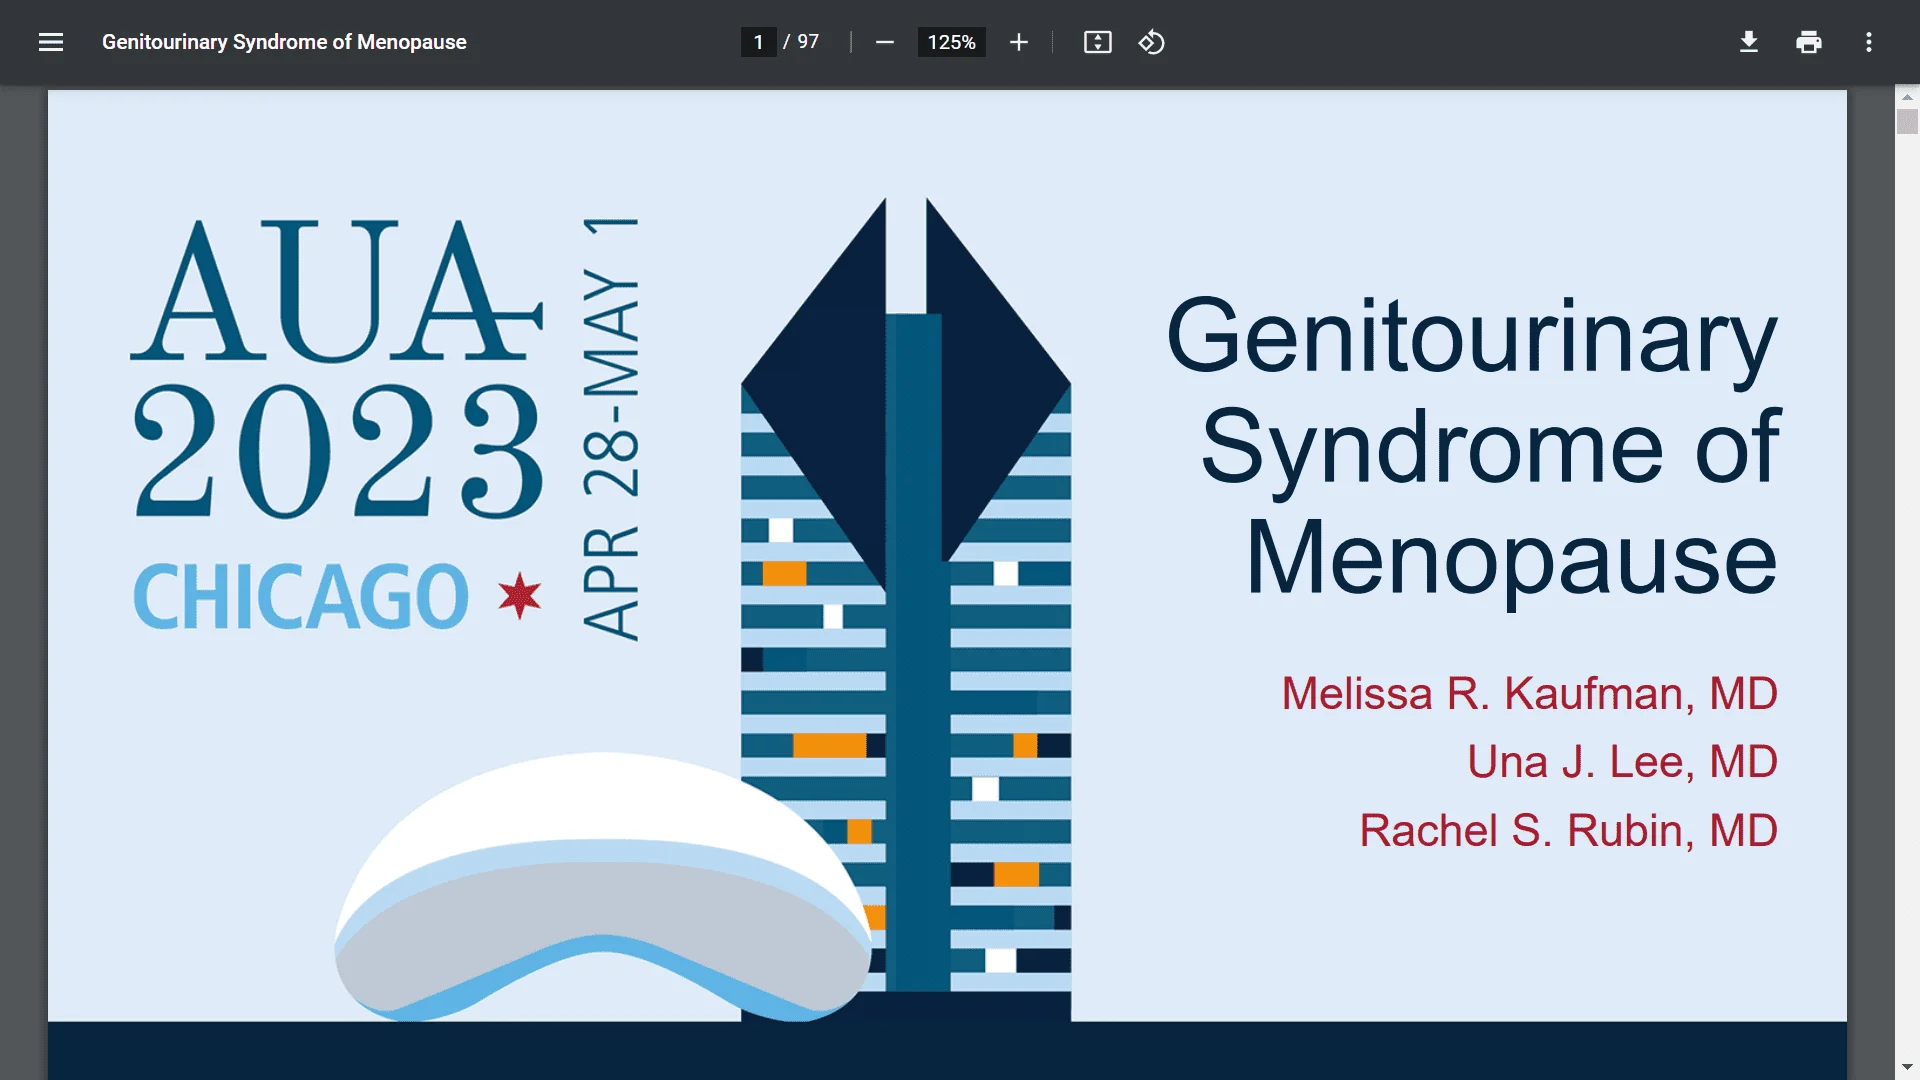1920x1080 pixels.
Task: Click the 125% zoom level field
Action: point(951,42)
